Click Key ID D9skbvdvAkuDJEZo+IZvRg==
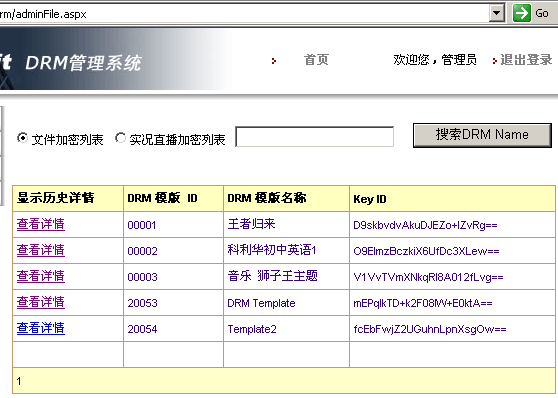 coord(425,225)
